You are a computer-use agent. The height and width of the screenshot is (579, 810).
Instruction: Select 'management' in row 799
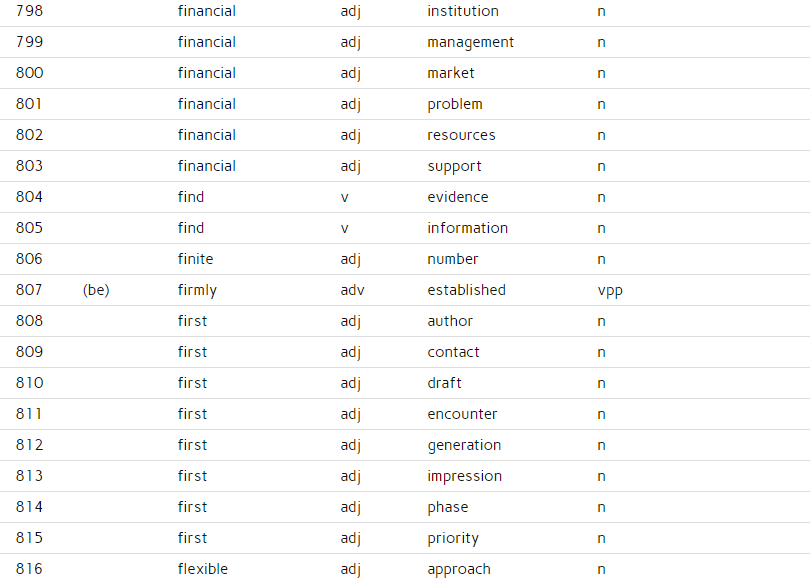471,42
